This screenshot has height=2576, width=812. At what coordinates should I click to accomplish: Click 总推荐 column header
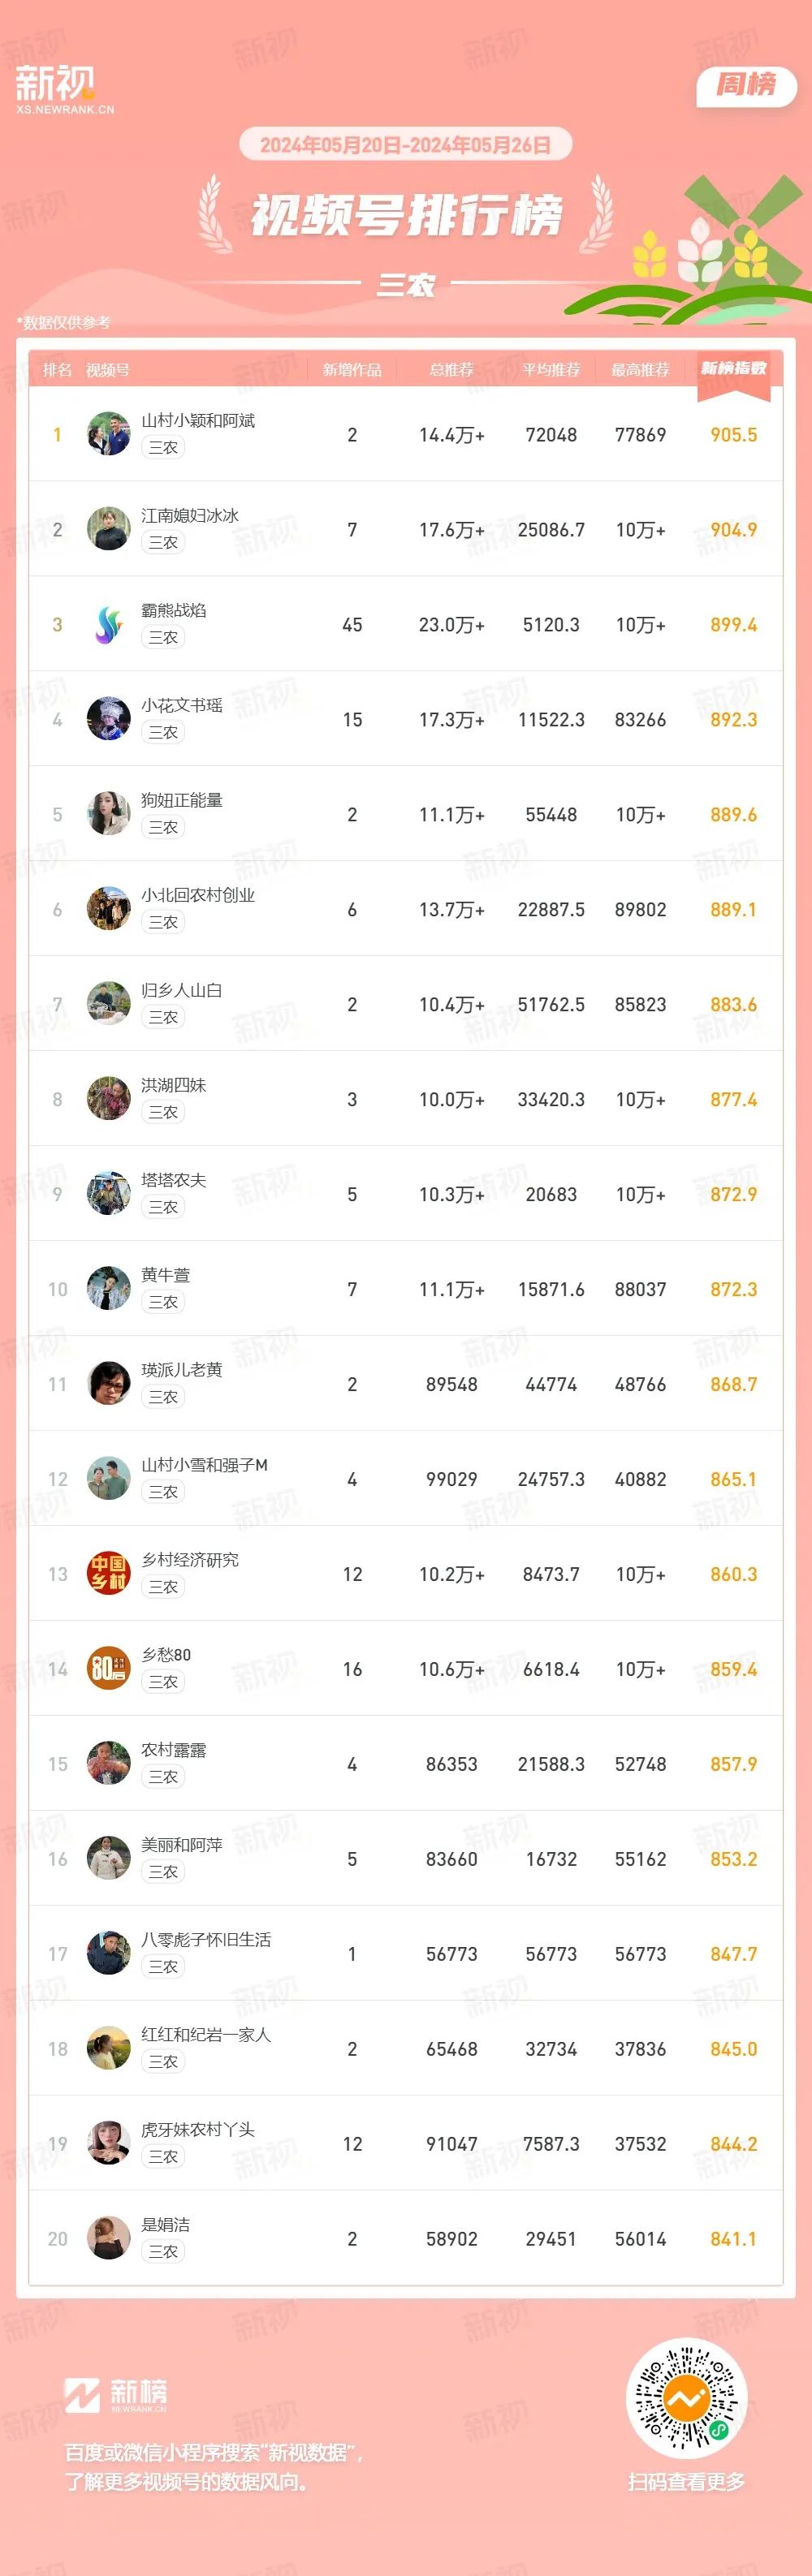coord(451,370)
